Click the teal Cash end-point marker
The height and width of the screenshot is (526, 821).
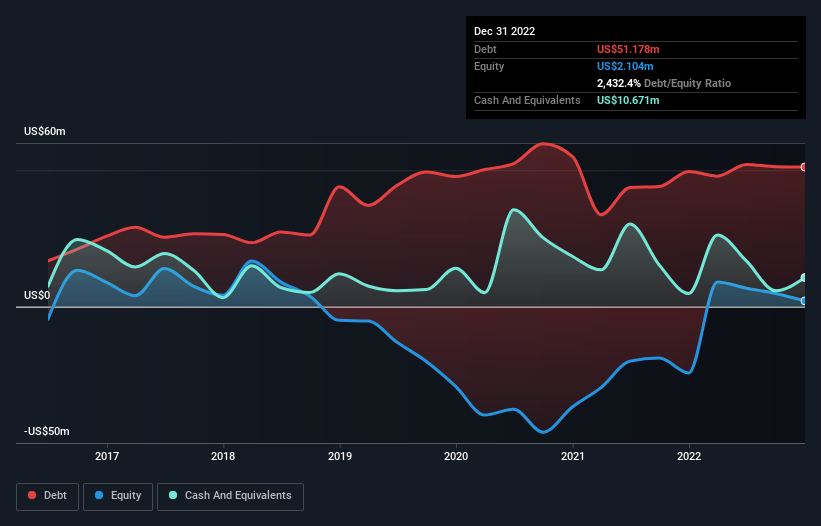click(804, 278)
